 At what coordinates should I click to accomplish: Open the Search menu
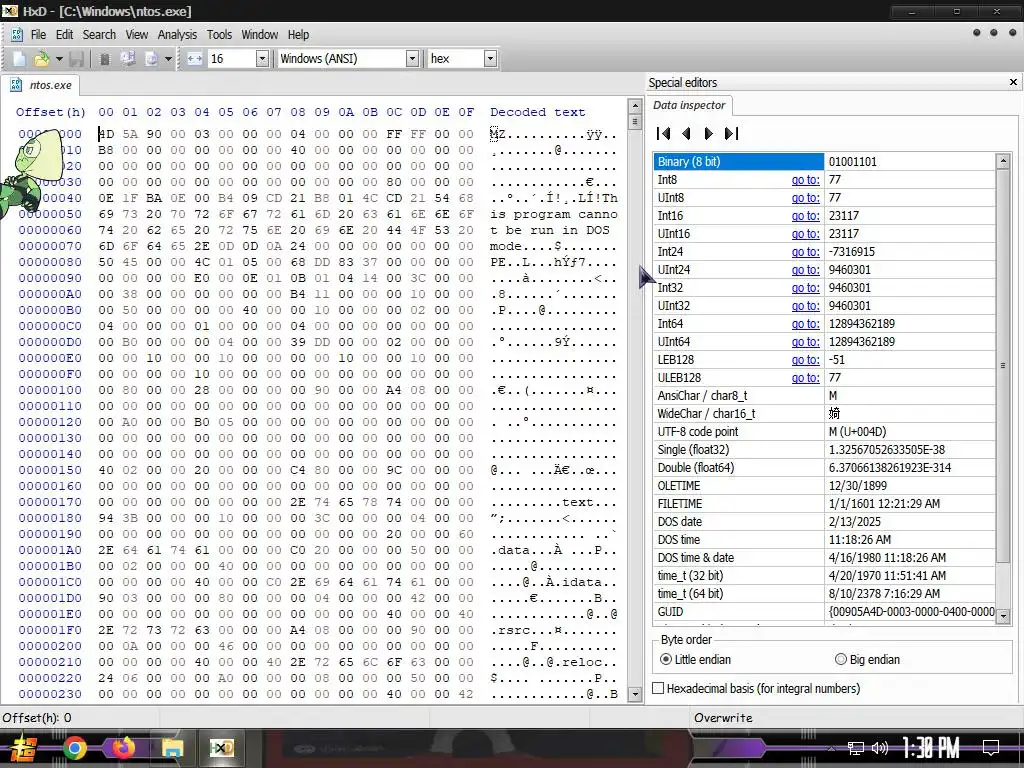(99, 35)
